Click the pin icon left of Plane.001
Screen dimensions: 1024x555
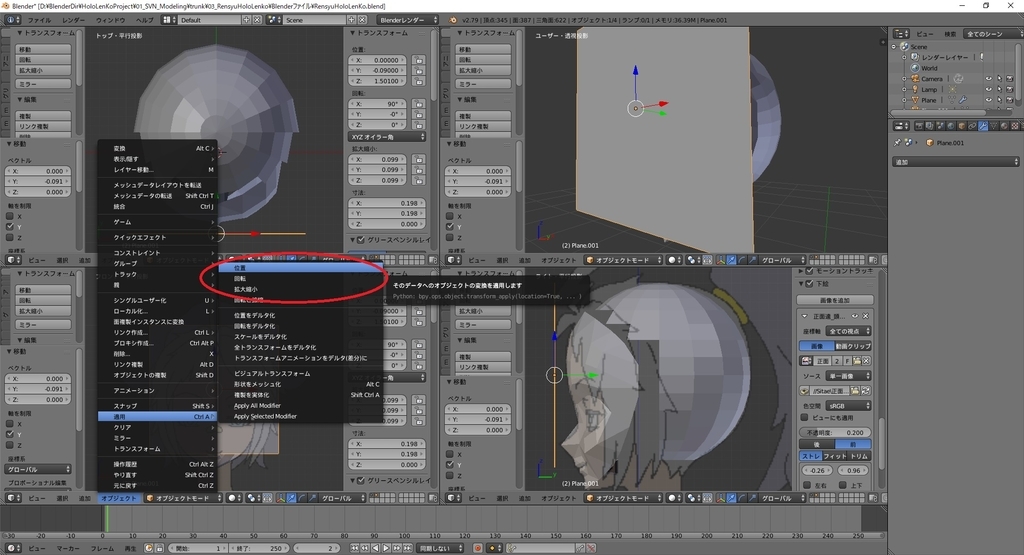898,142
